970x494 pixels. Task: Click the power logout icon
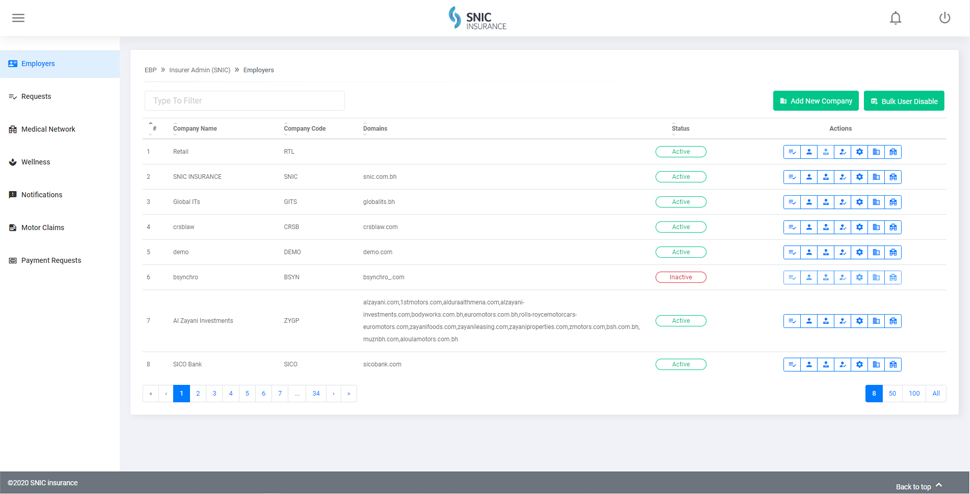click(x=945, y=18)
